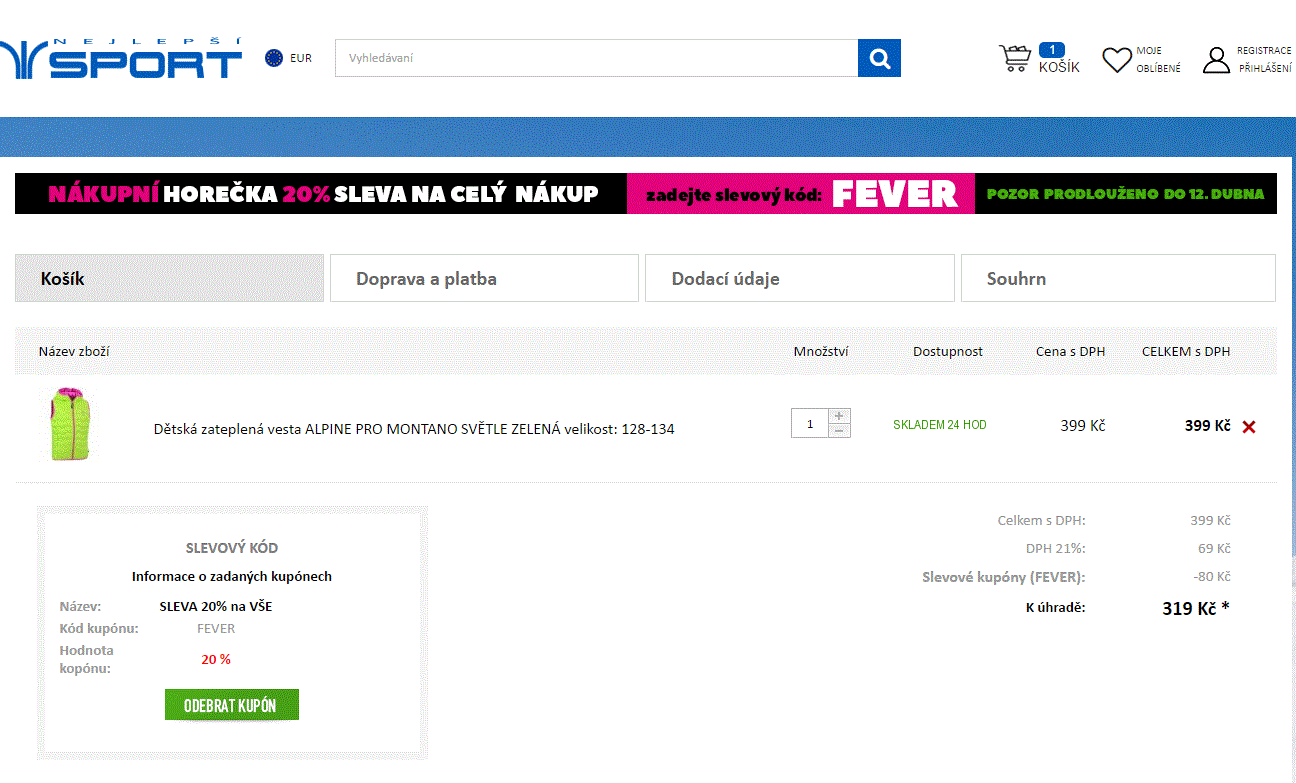Click the EU flag currency icon
This screenshot has height=783, width=1296.
274,58
